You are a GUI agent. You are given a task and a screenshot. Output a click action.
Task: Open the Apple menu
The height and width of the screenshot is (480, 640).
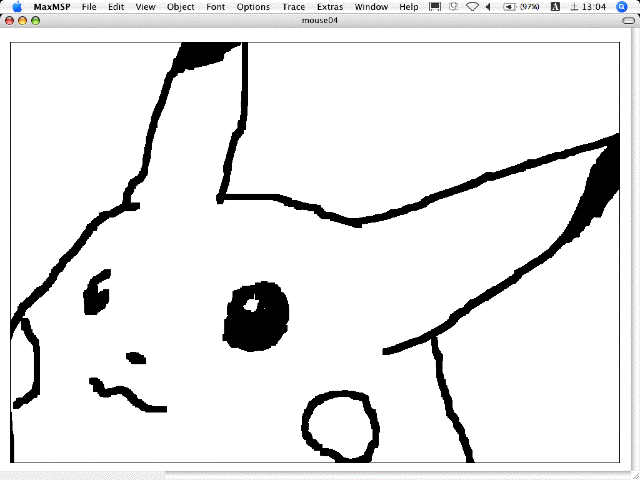pos(17,7)
